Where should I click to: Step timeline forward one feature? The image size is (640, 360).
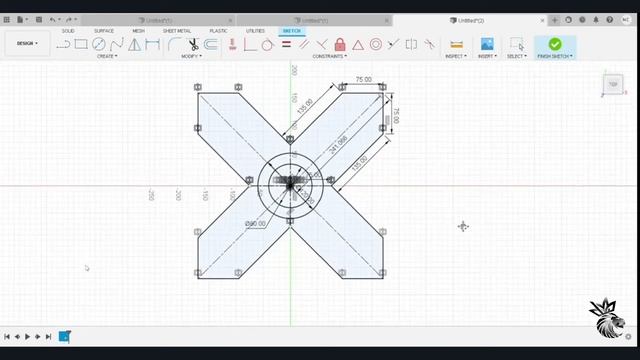38,337
